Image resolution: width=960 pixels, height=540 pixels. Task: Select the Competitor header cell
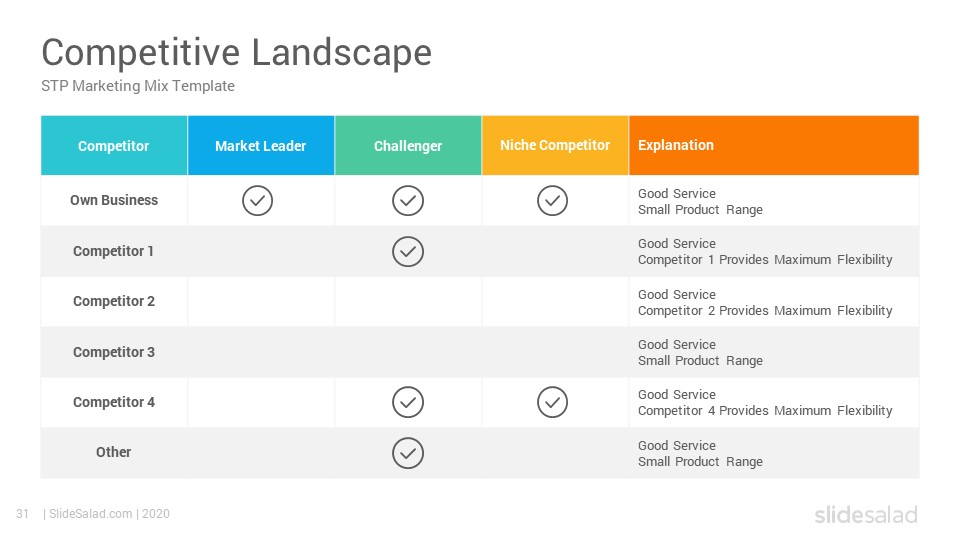tap(114, 146)
